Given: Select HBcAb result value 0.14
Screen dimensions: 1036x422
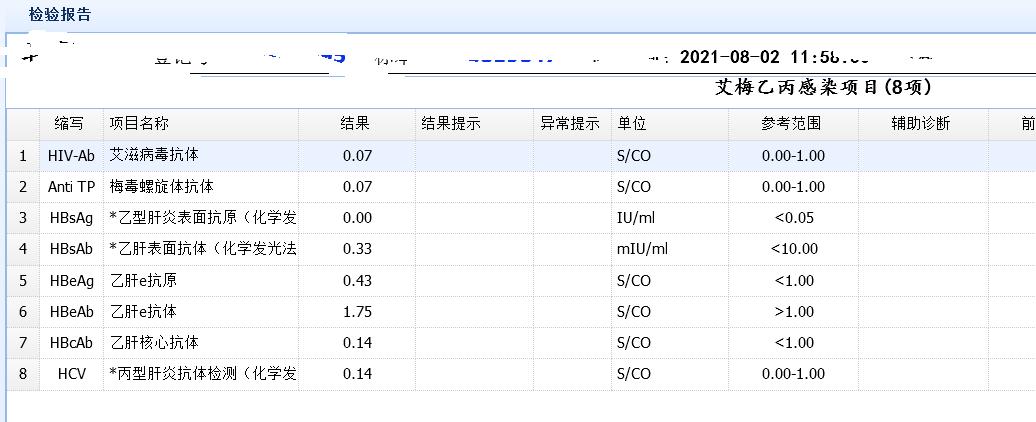Looking at the screenshot, I should [x=357, y=343].
